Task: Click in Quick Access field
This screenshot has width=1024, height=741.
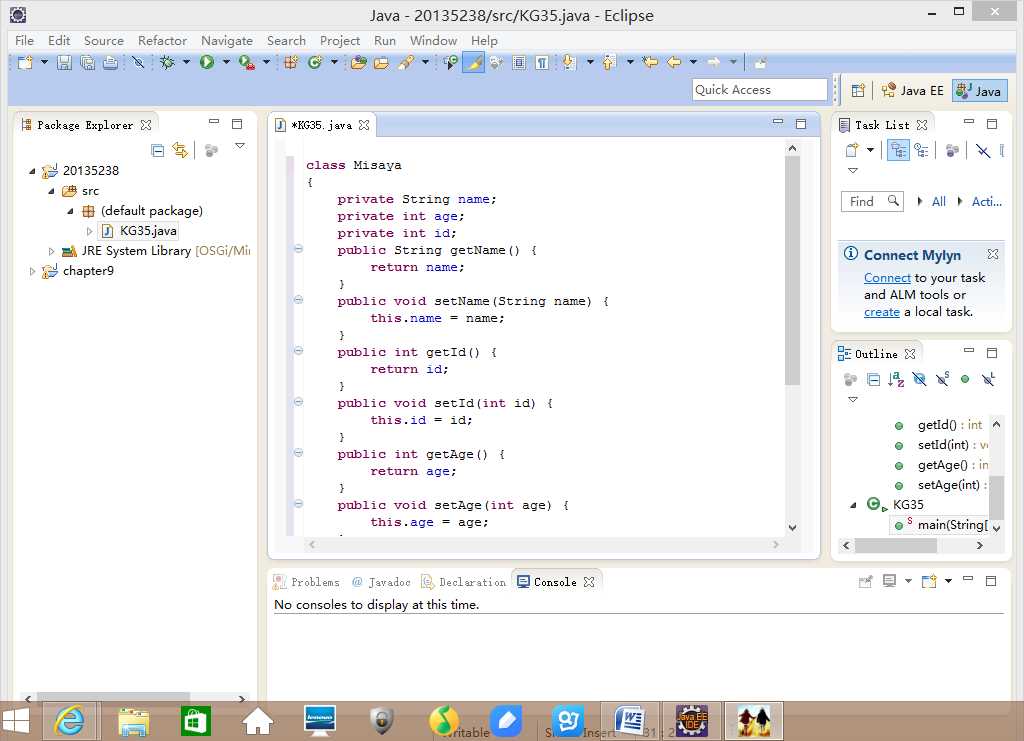Action: tap(760, 90)
